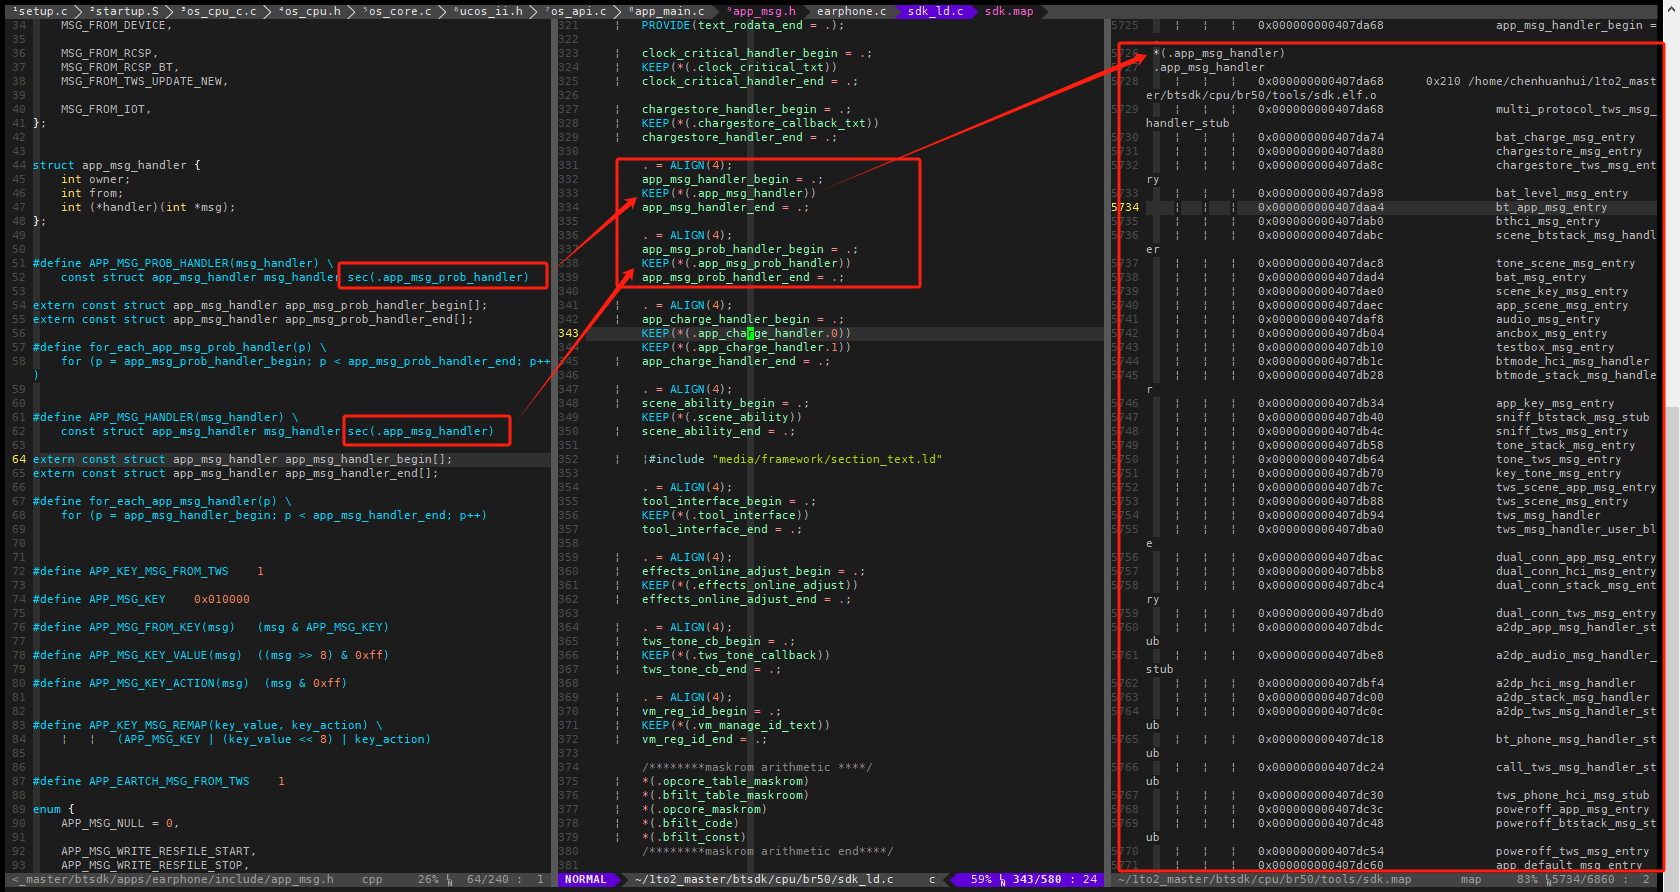Go to the active sdk_ld.c tab
Image resolution: width=1680 pixels, height=892 pixels.
pyautogui.click(x=936, y=11)
